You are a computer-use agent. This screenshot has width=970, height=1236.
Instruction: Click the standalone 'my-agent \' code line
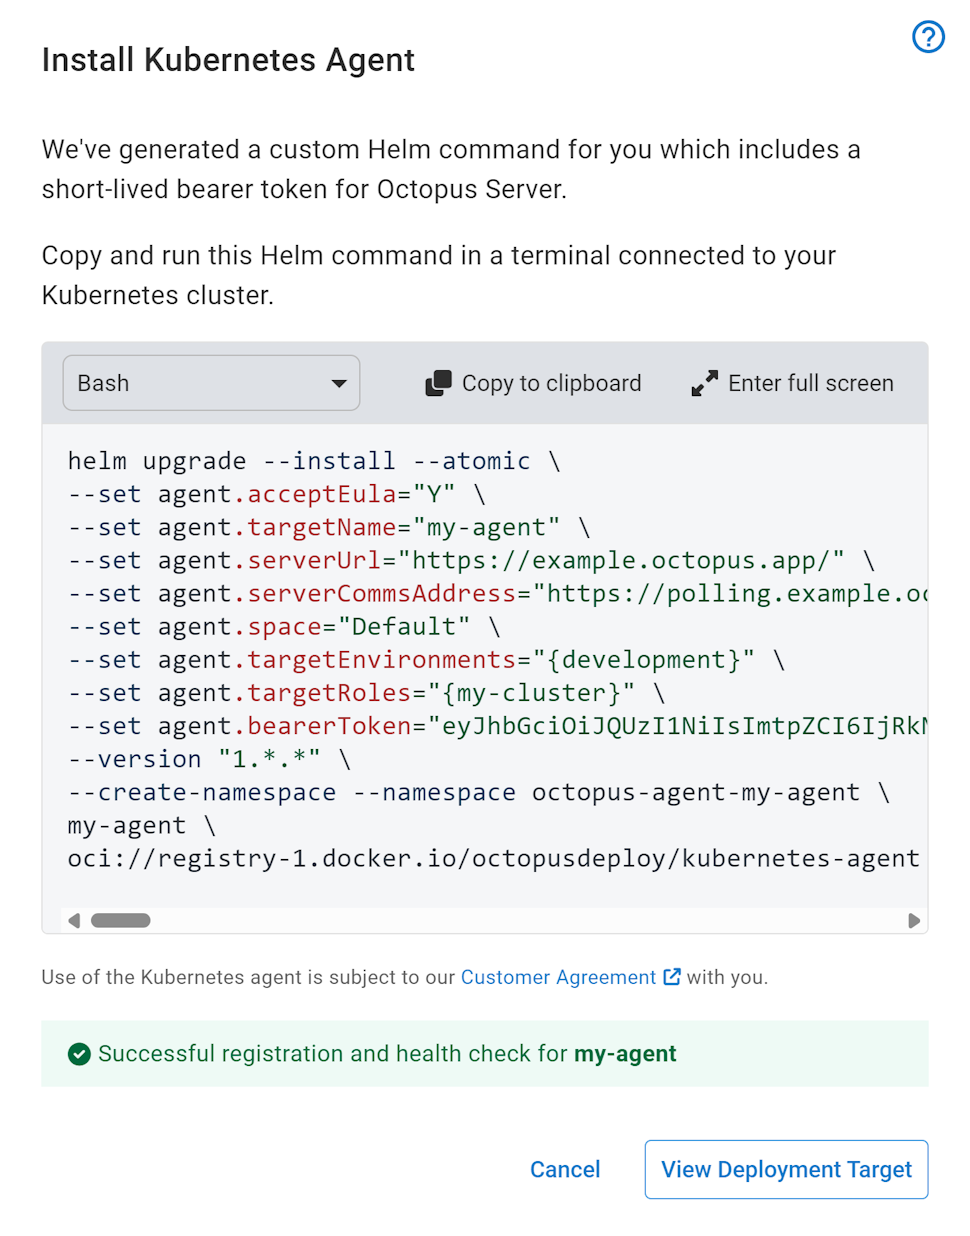pyautogui.click(x=142, y=825)
